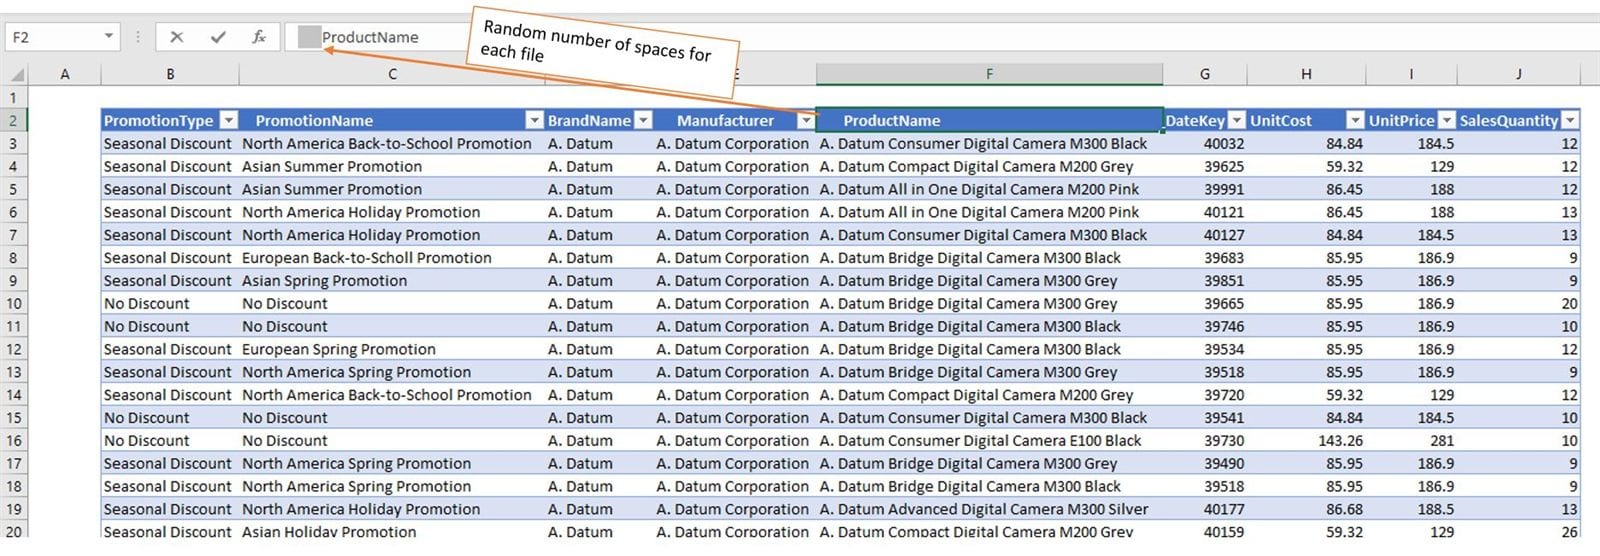The height and width of the screenshot is (556, 1600).
Task: Open the DateKey filter dropdown
Action: click(x=1237, y=120)
